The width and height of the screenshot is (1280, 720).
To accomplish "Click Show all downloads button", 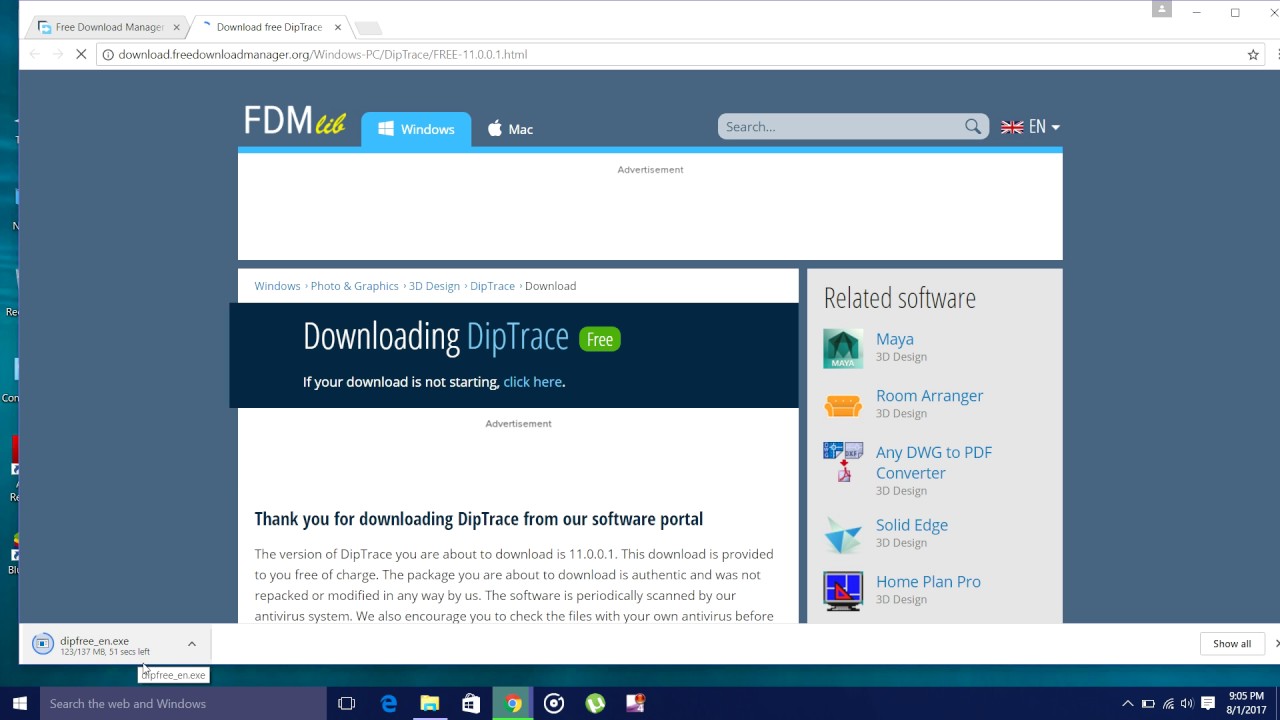I will click(1231, 644).
